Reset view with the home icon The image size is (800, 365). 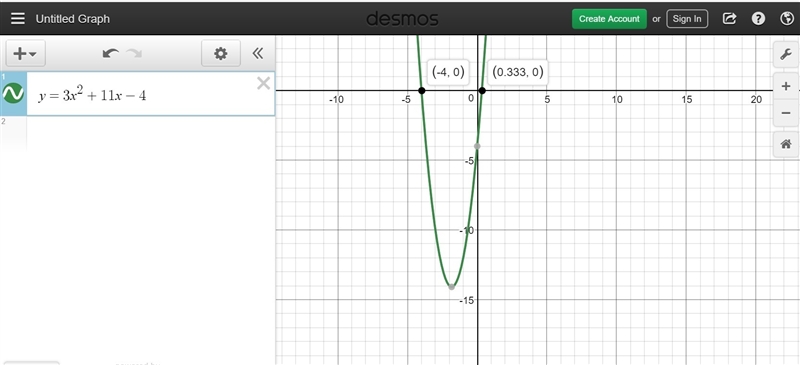(786, 144)
